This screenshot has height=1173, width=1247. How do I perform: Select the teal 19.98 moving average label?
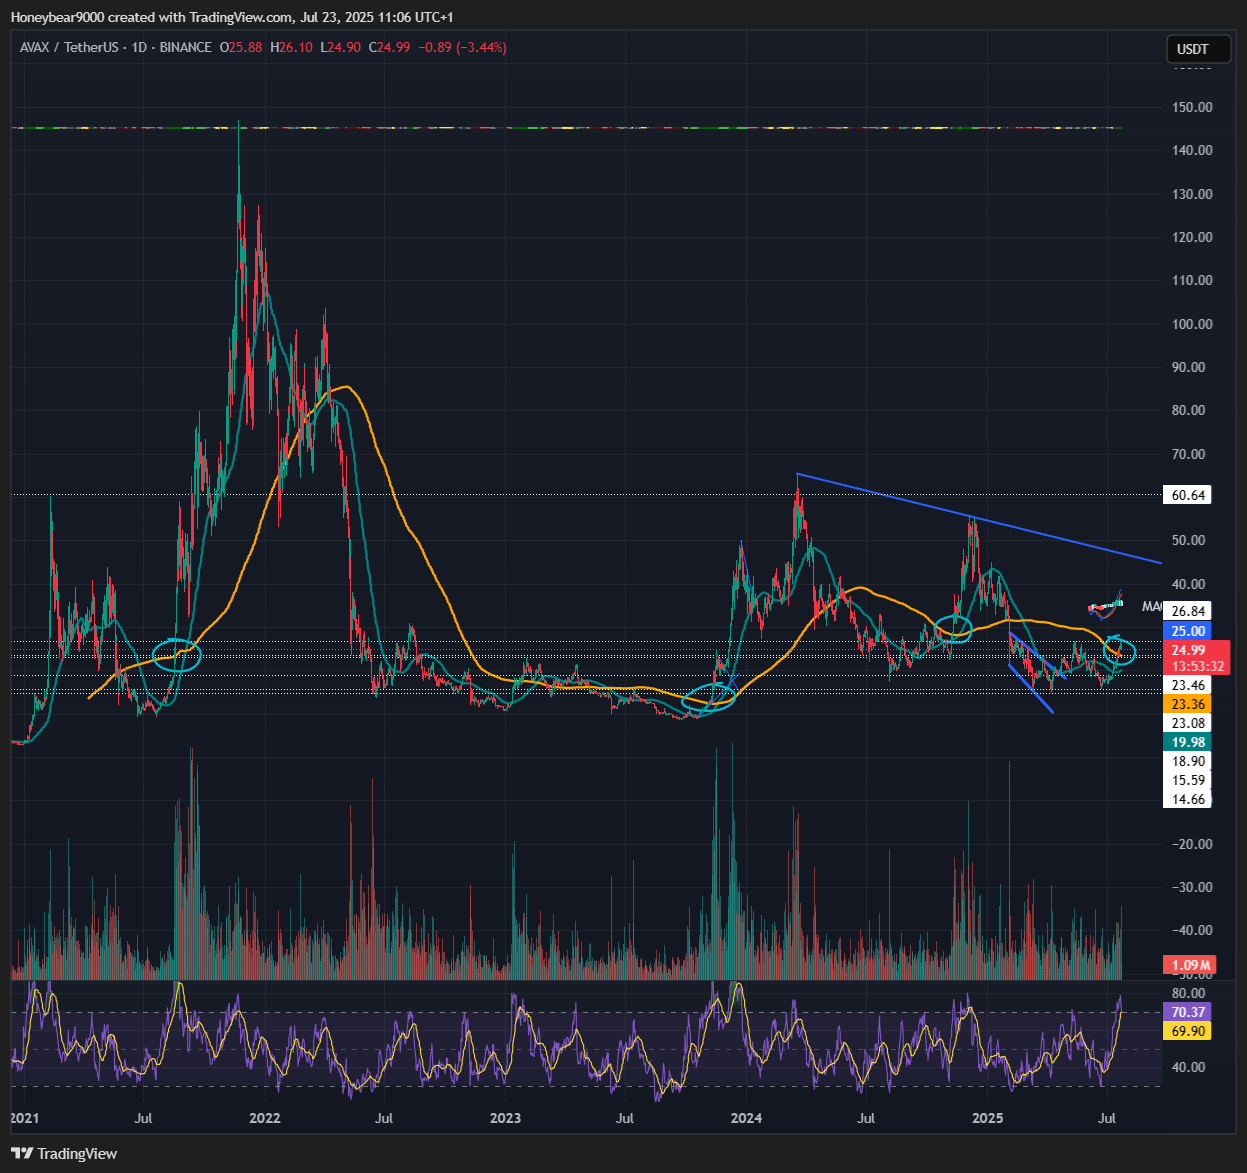tap(1189, 742)
